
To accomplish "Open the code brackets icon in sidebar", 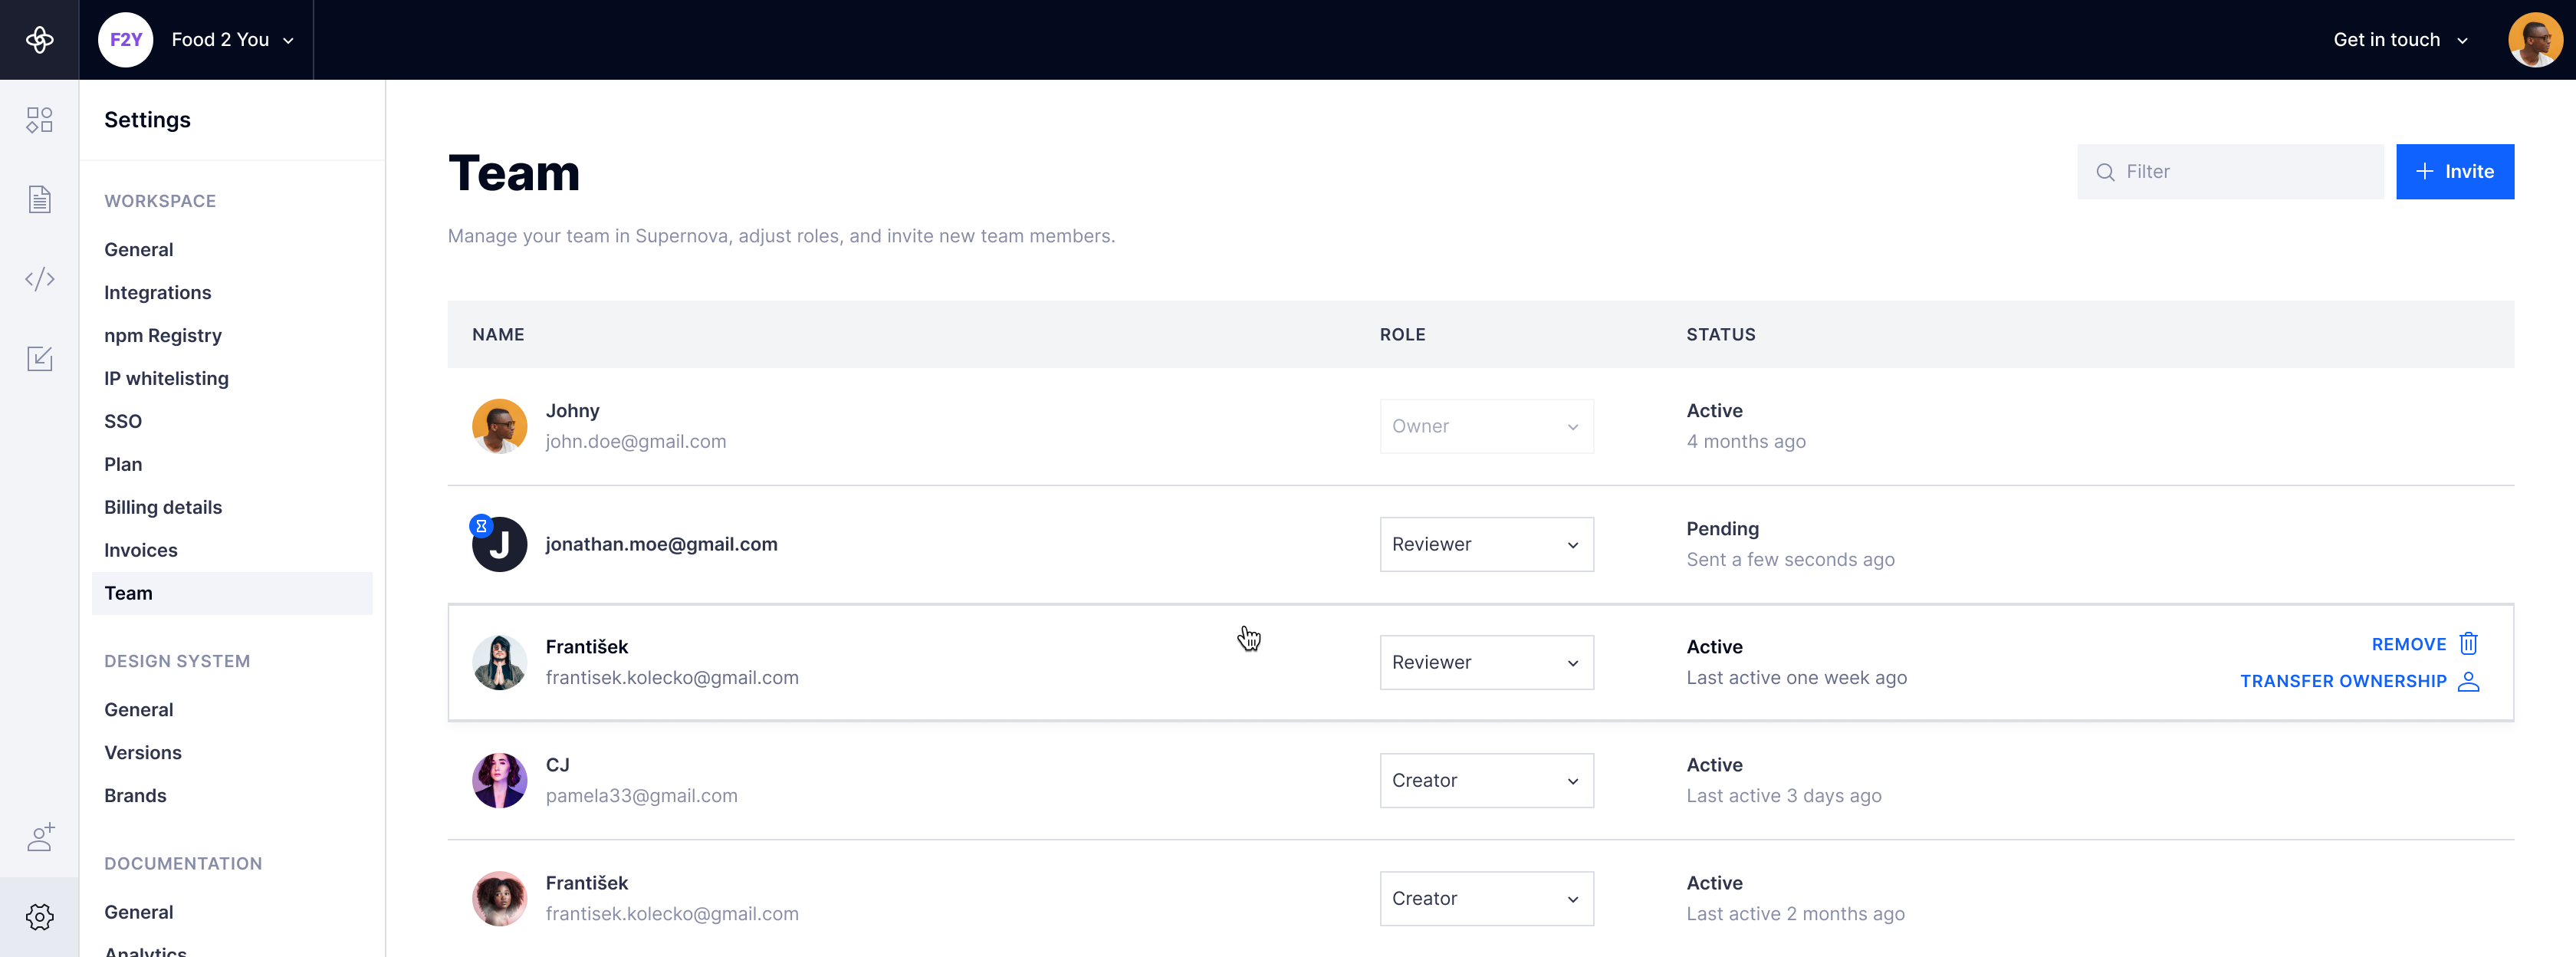I will [x=39, y=279].
